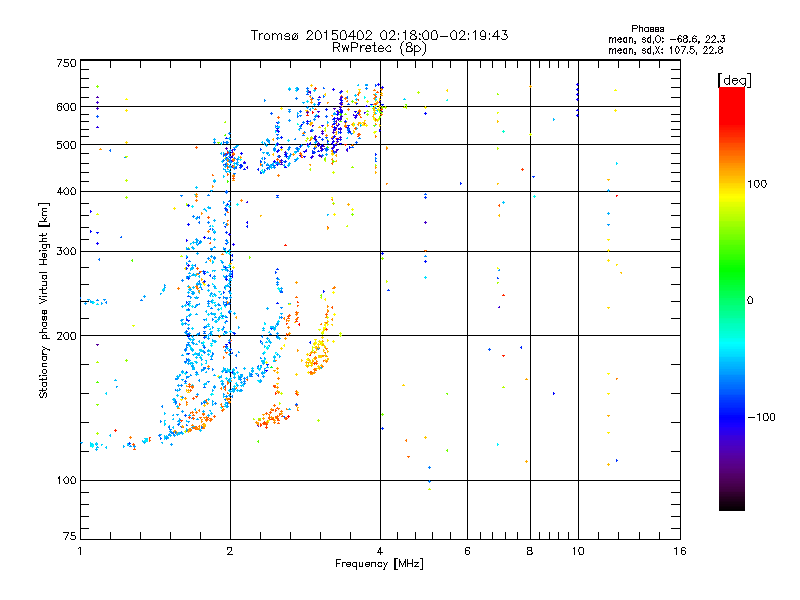800x600 pixels.
Task: Click the colorbar '-100' tick label
Action: click(x=761, y=417)
